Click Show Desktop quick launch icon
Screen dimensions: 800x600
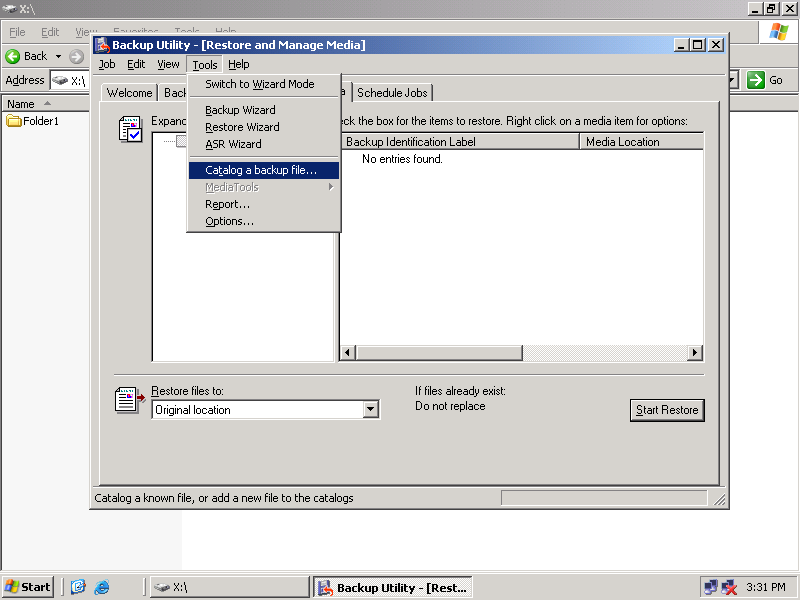78,587
